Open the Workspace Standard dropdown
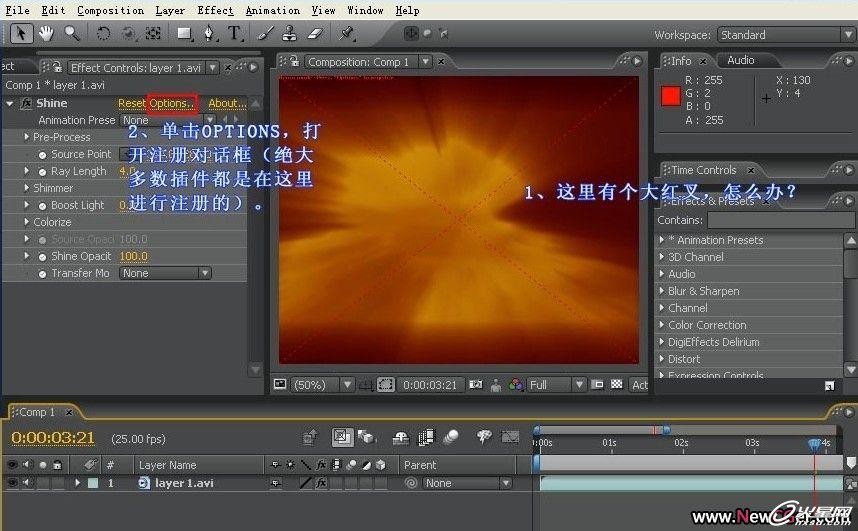Screen dimensions: 858x531 click(x=786, y=34)
